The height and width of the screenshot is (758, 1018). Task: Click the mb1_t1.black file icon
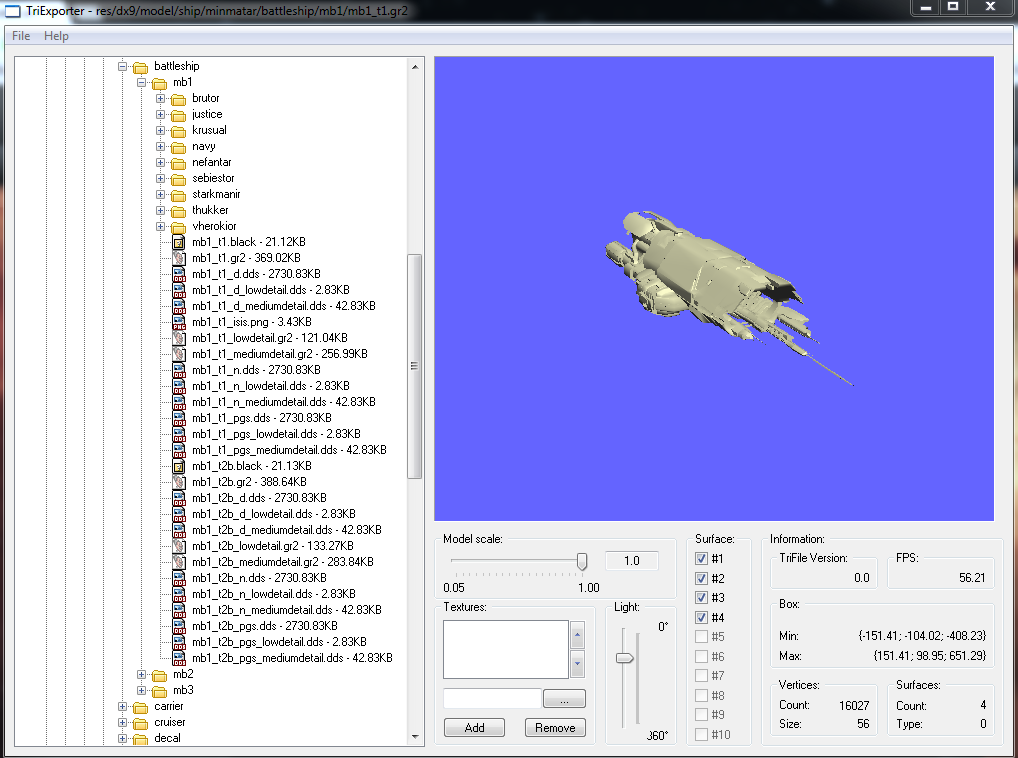pos(179,242)
